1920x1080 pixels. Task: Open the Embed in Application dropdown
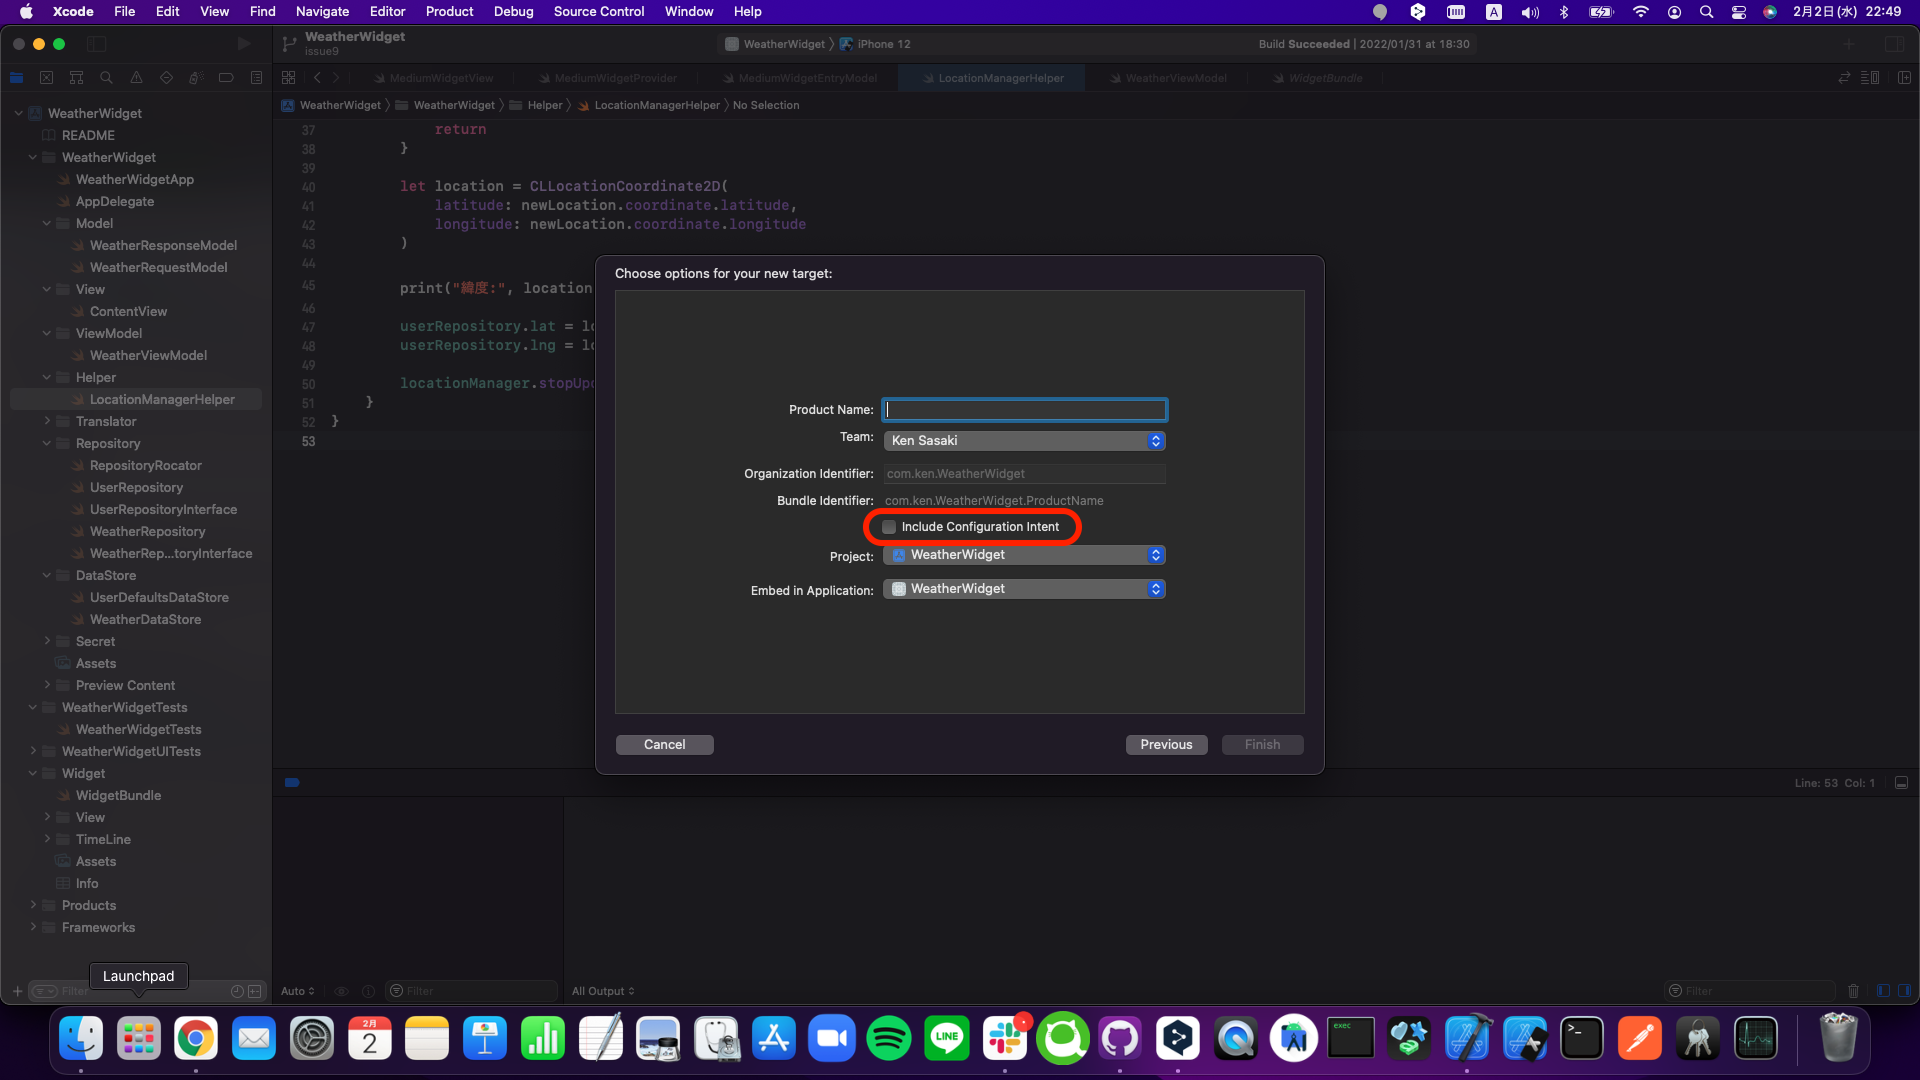click(1024, 589)
